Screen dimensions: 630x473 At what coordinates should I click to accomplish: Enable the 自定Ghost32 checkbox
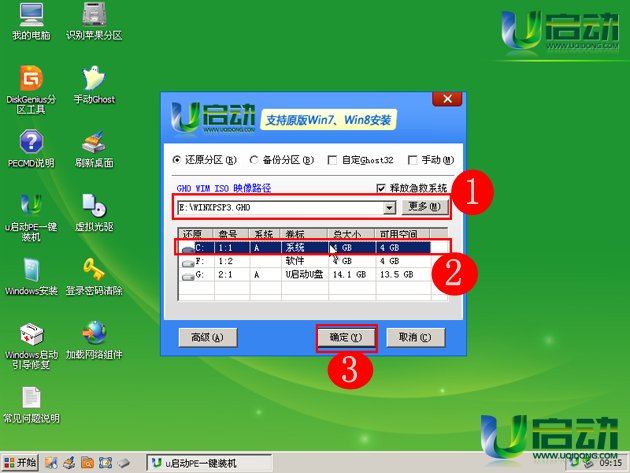pos(334,160)
